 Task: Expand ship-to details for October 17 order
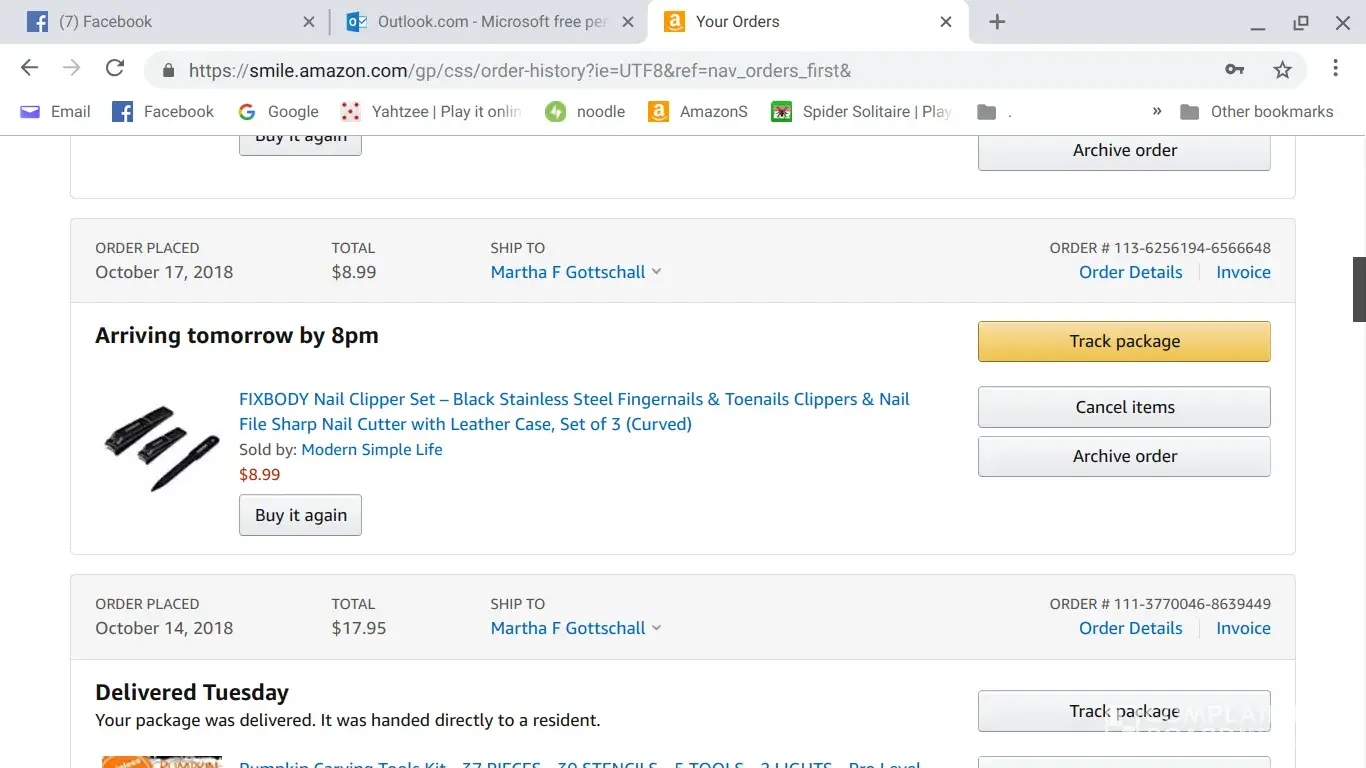pyautogui.click(x=576, y=272)
